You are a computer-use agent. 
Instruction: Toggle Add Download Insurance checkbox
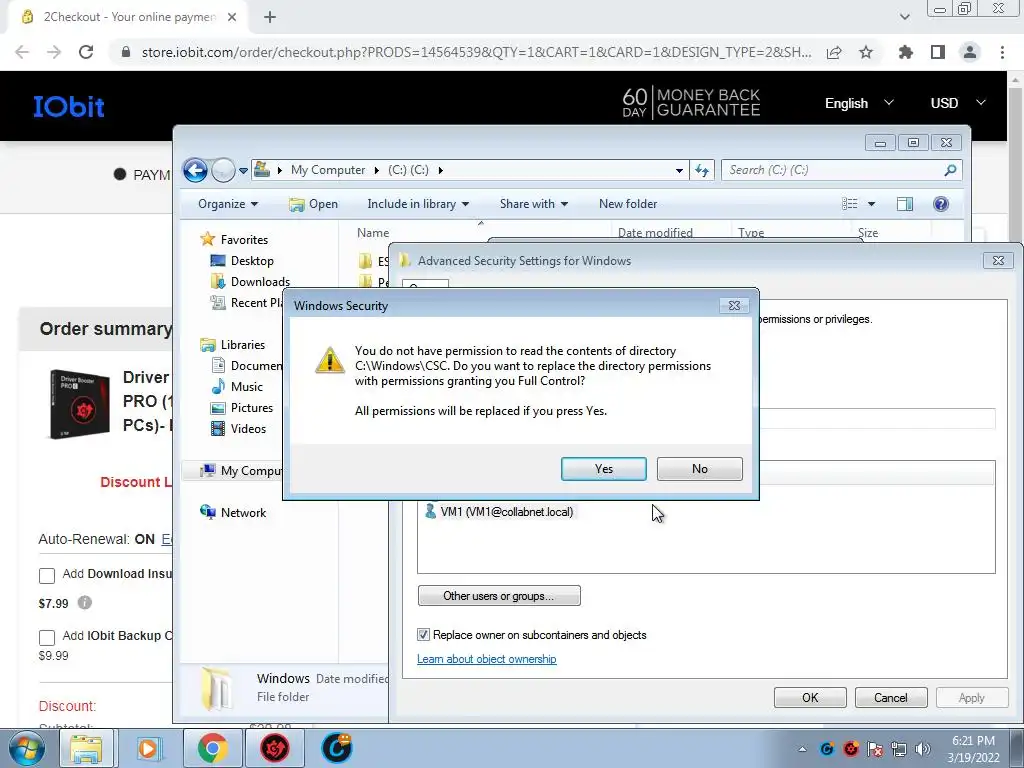[47, 575]
